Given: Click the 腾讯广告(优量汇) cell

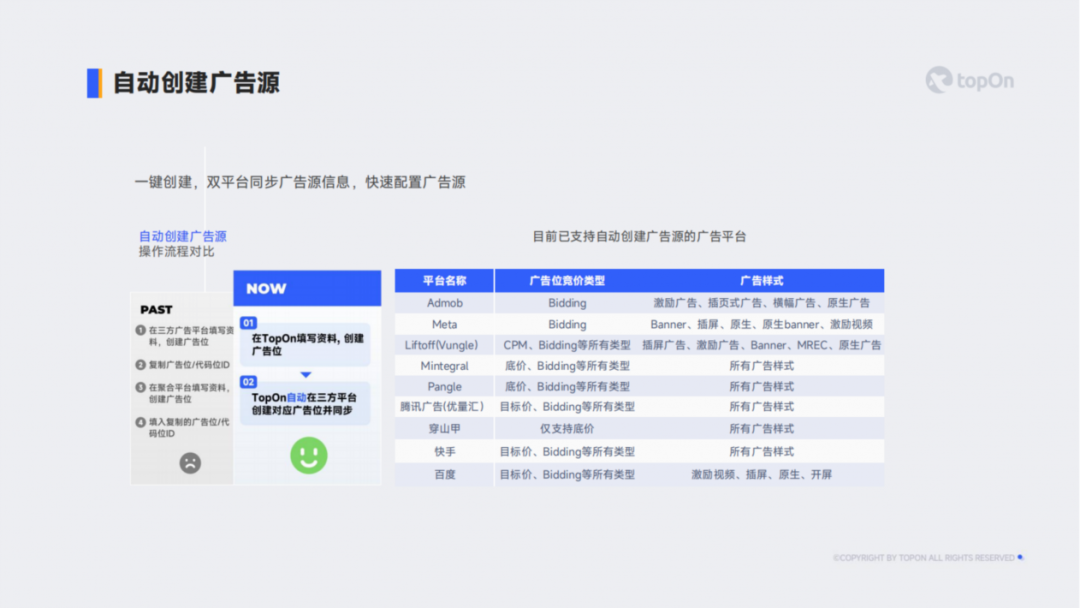Looking at the screenshot, I should [442, 407].
